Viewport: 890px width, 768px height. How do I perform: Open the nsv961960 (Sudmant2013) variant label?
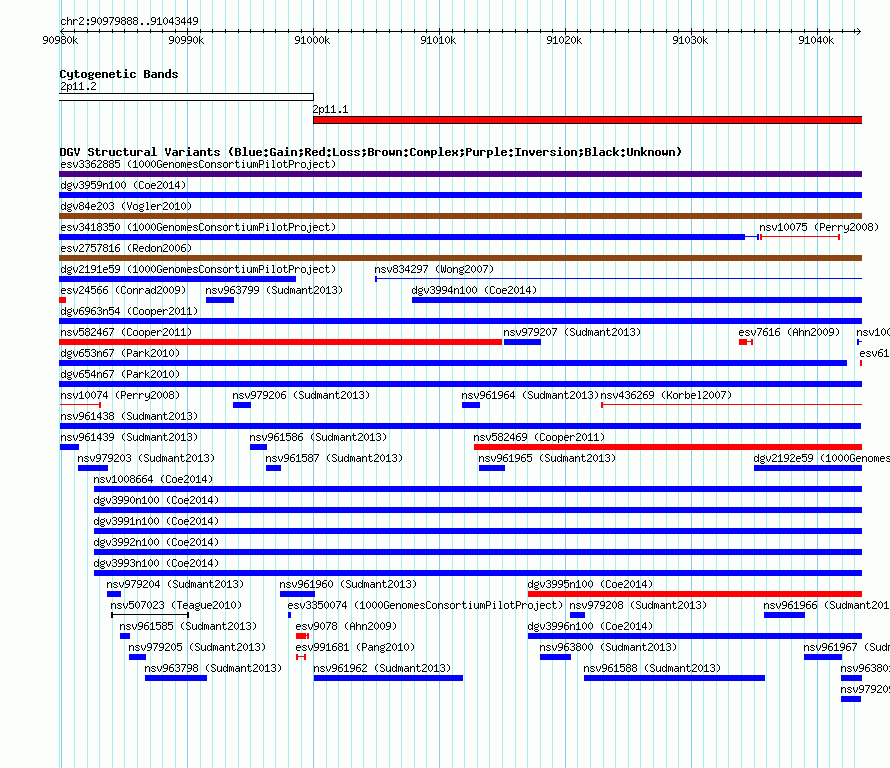(x=348, y=585)
